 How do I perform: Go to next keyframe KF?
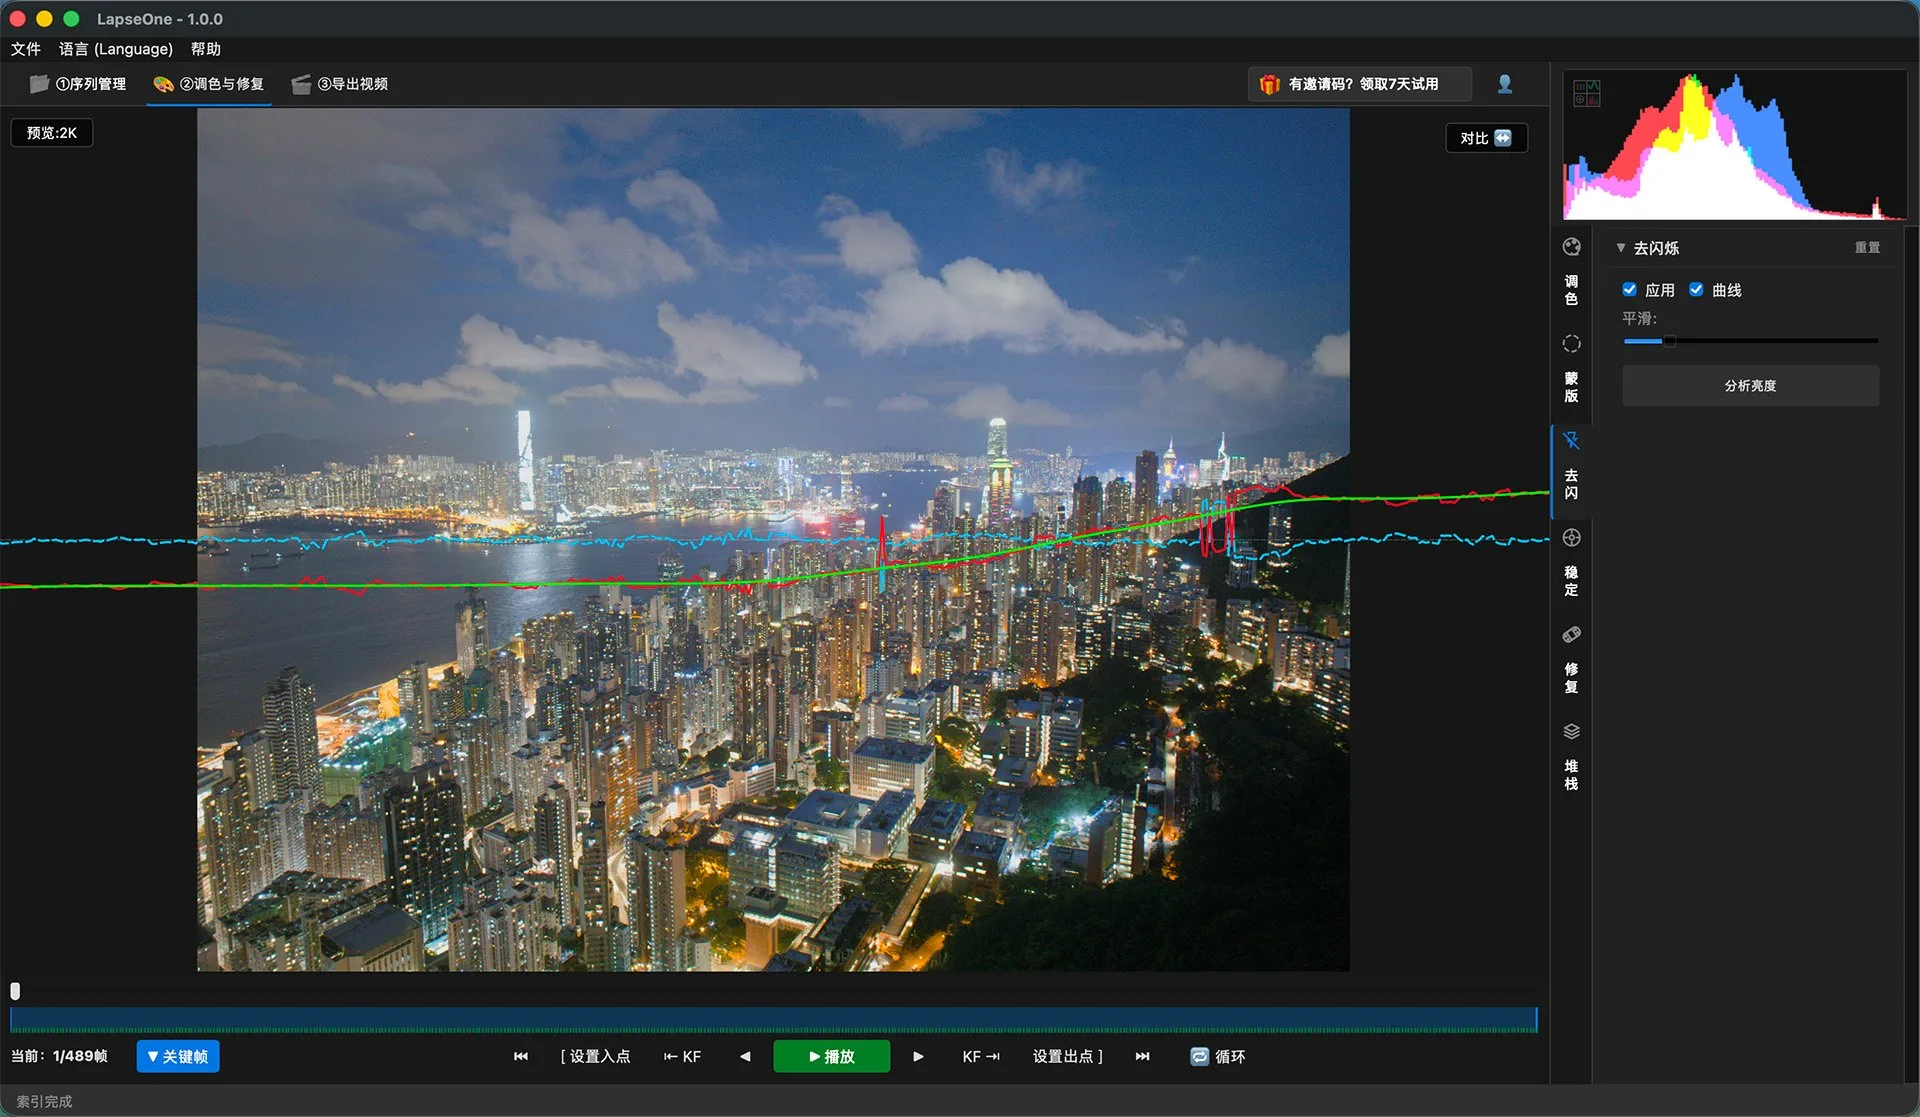[x=981, y=1056]
